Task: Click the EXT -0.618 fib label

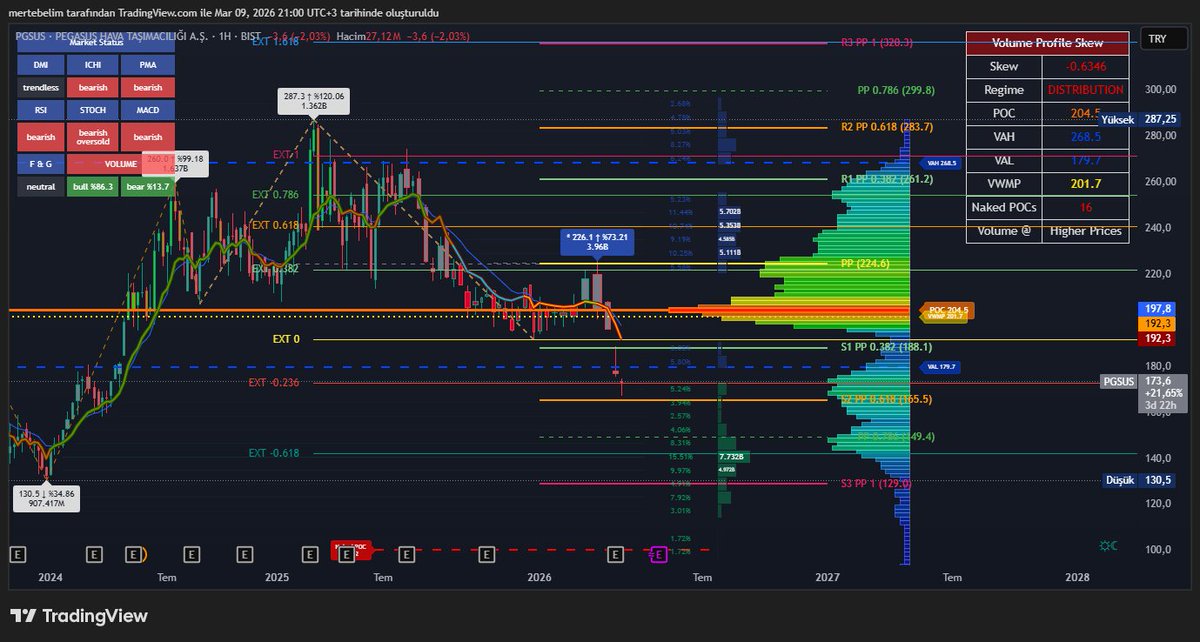Action: point(274,453)
